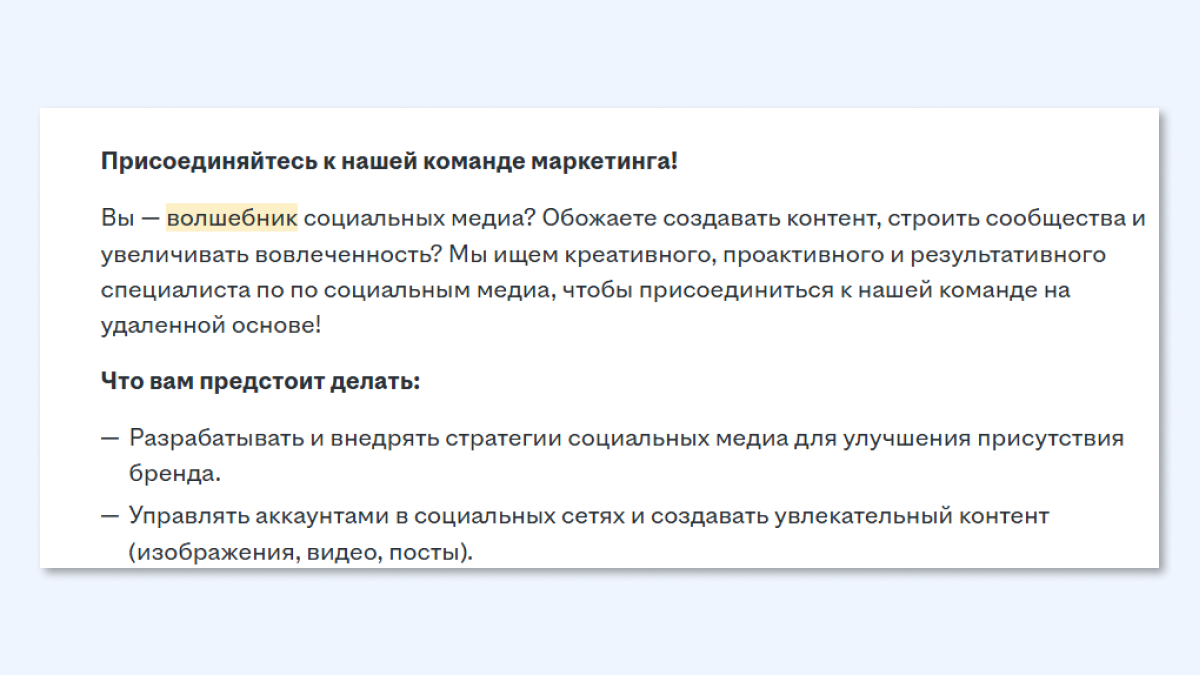Click the dash before "Разрабатывать"
Viewport: 1200px width, 675px height.
point(109,438)
